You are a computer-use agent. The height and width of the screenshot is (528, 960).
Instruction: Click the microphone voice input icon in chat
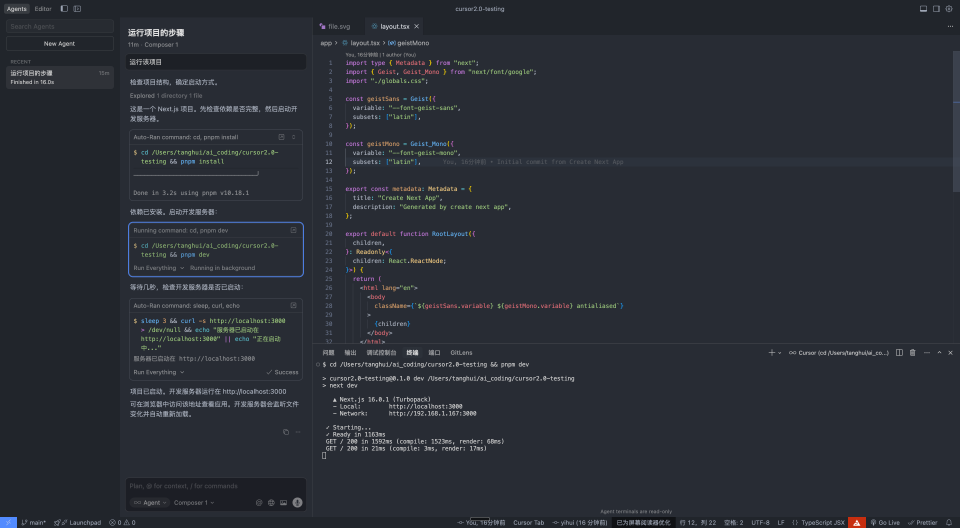point(297,502)
